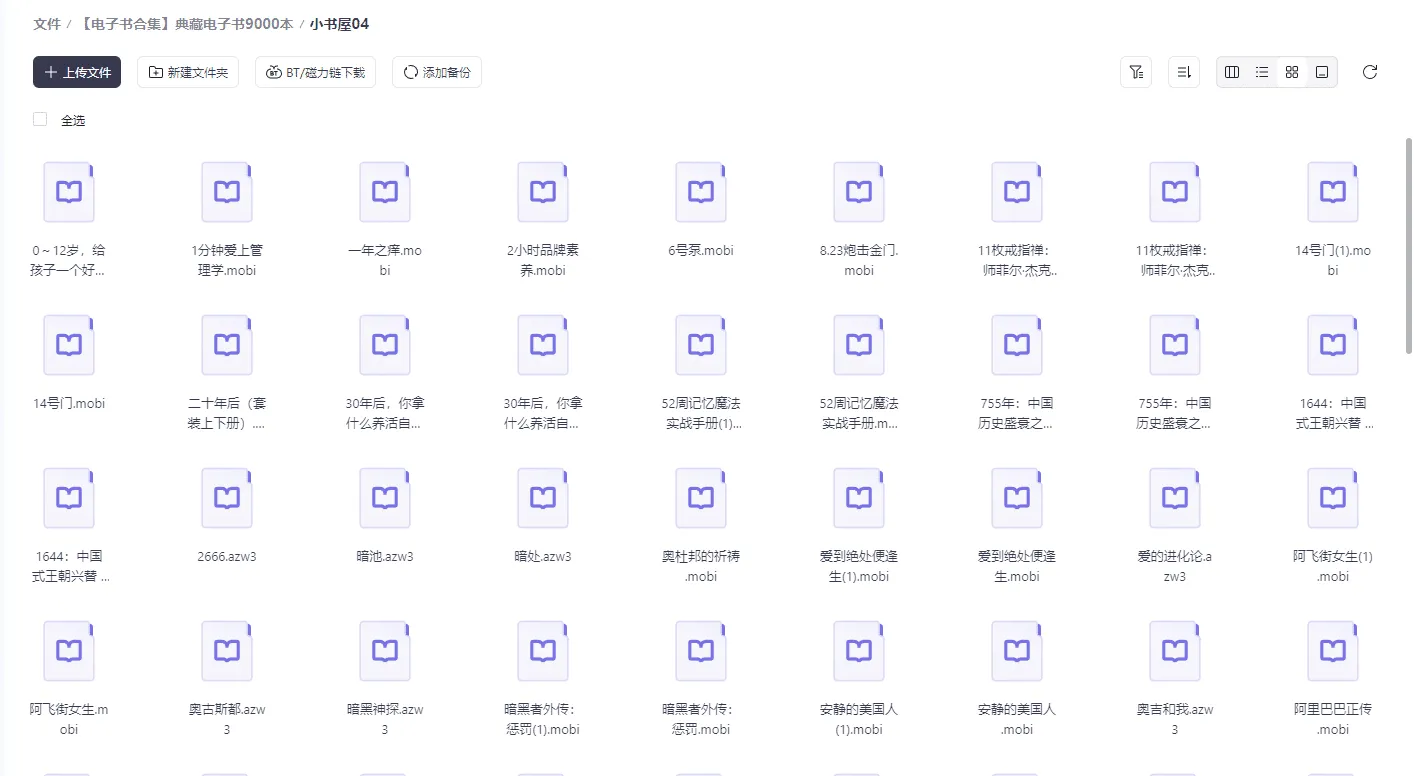Screen dimensions: 1414x776
Task: Switch to large preview view mode
Action: (x=1322, y=72)
